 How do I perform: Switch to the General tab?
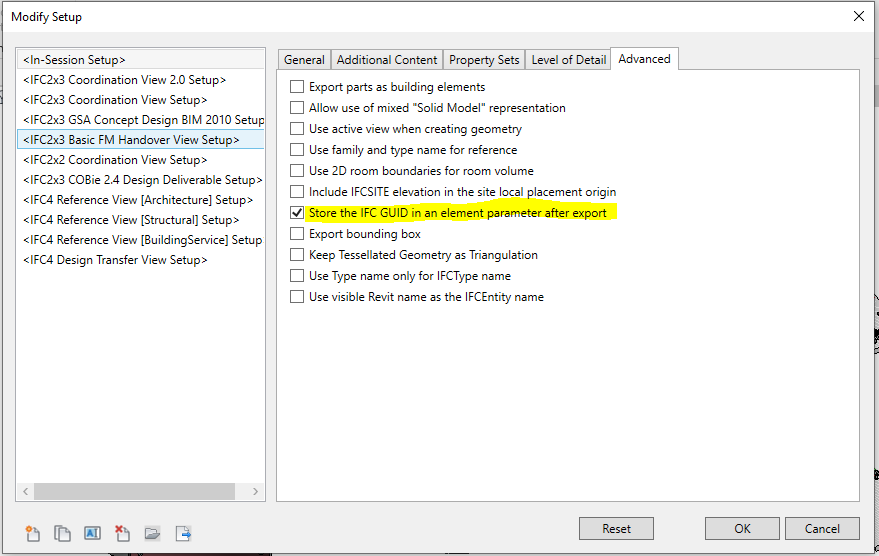point(304,60)
